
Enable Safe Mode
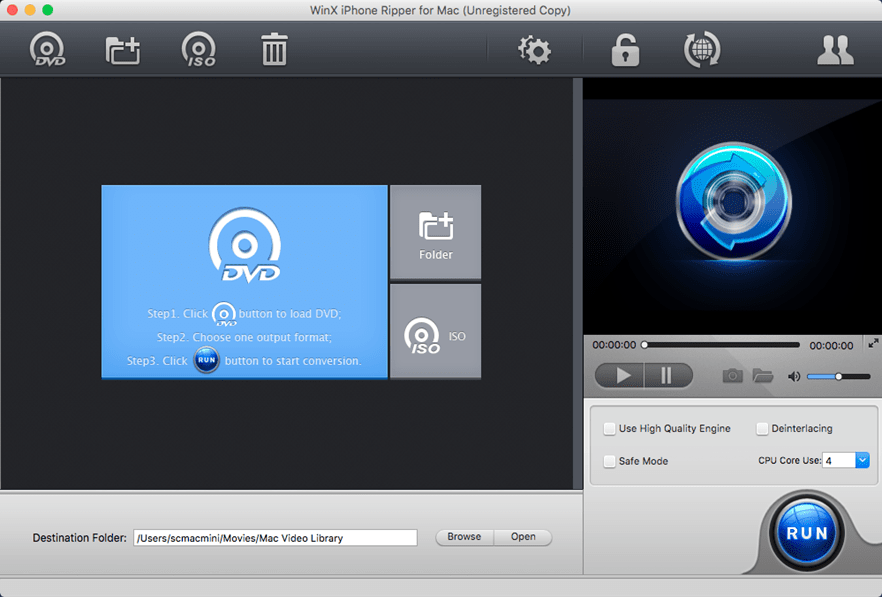(x=610, y=461)
